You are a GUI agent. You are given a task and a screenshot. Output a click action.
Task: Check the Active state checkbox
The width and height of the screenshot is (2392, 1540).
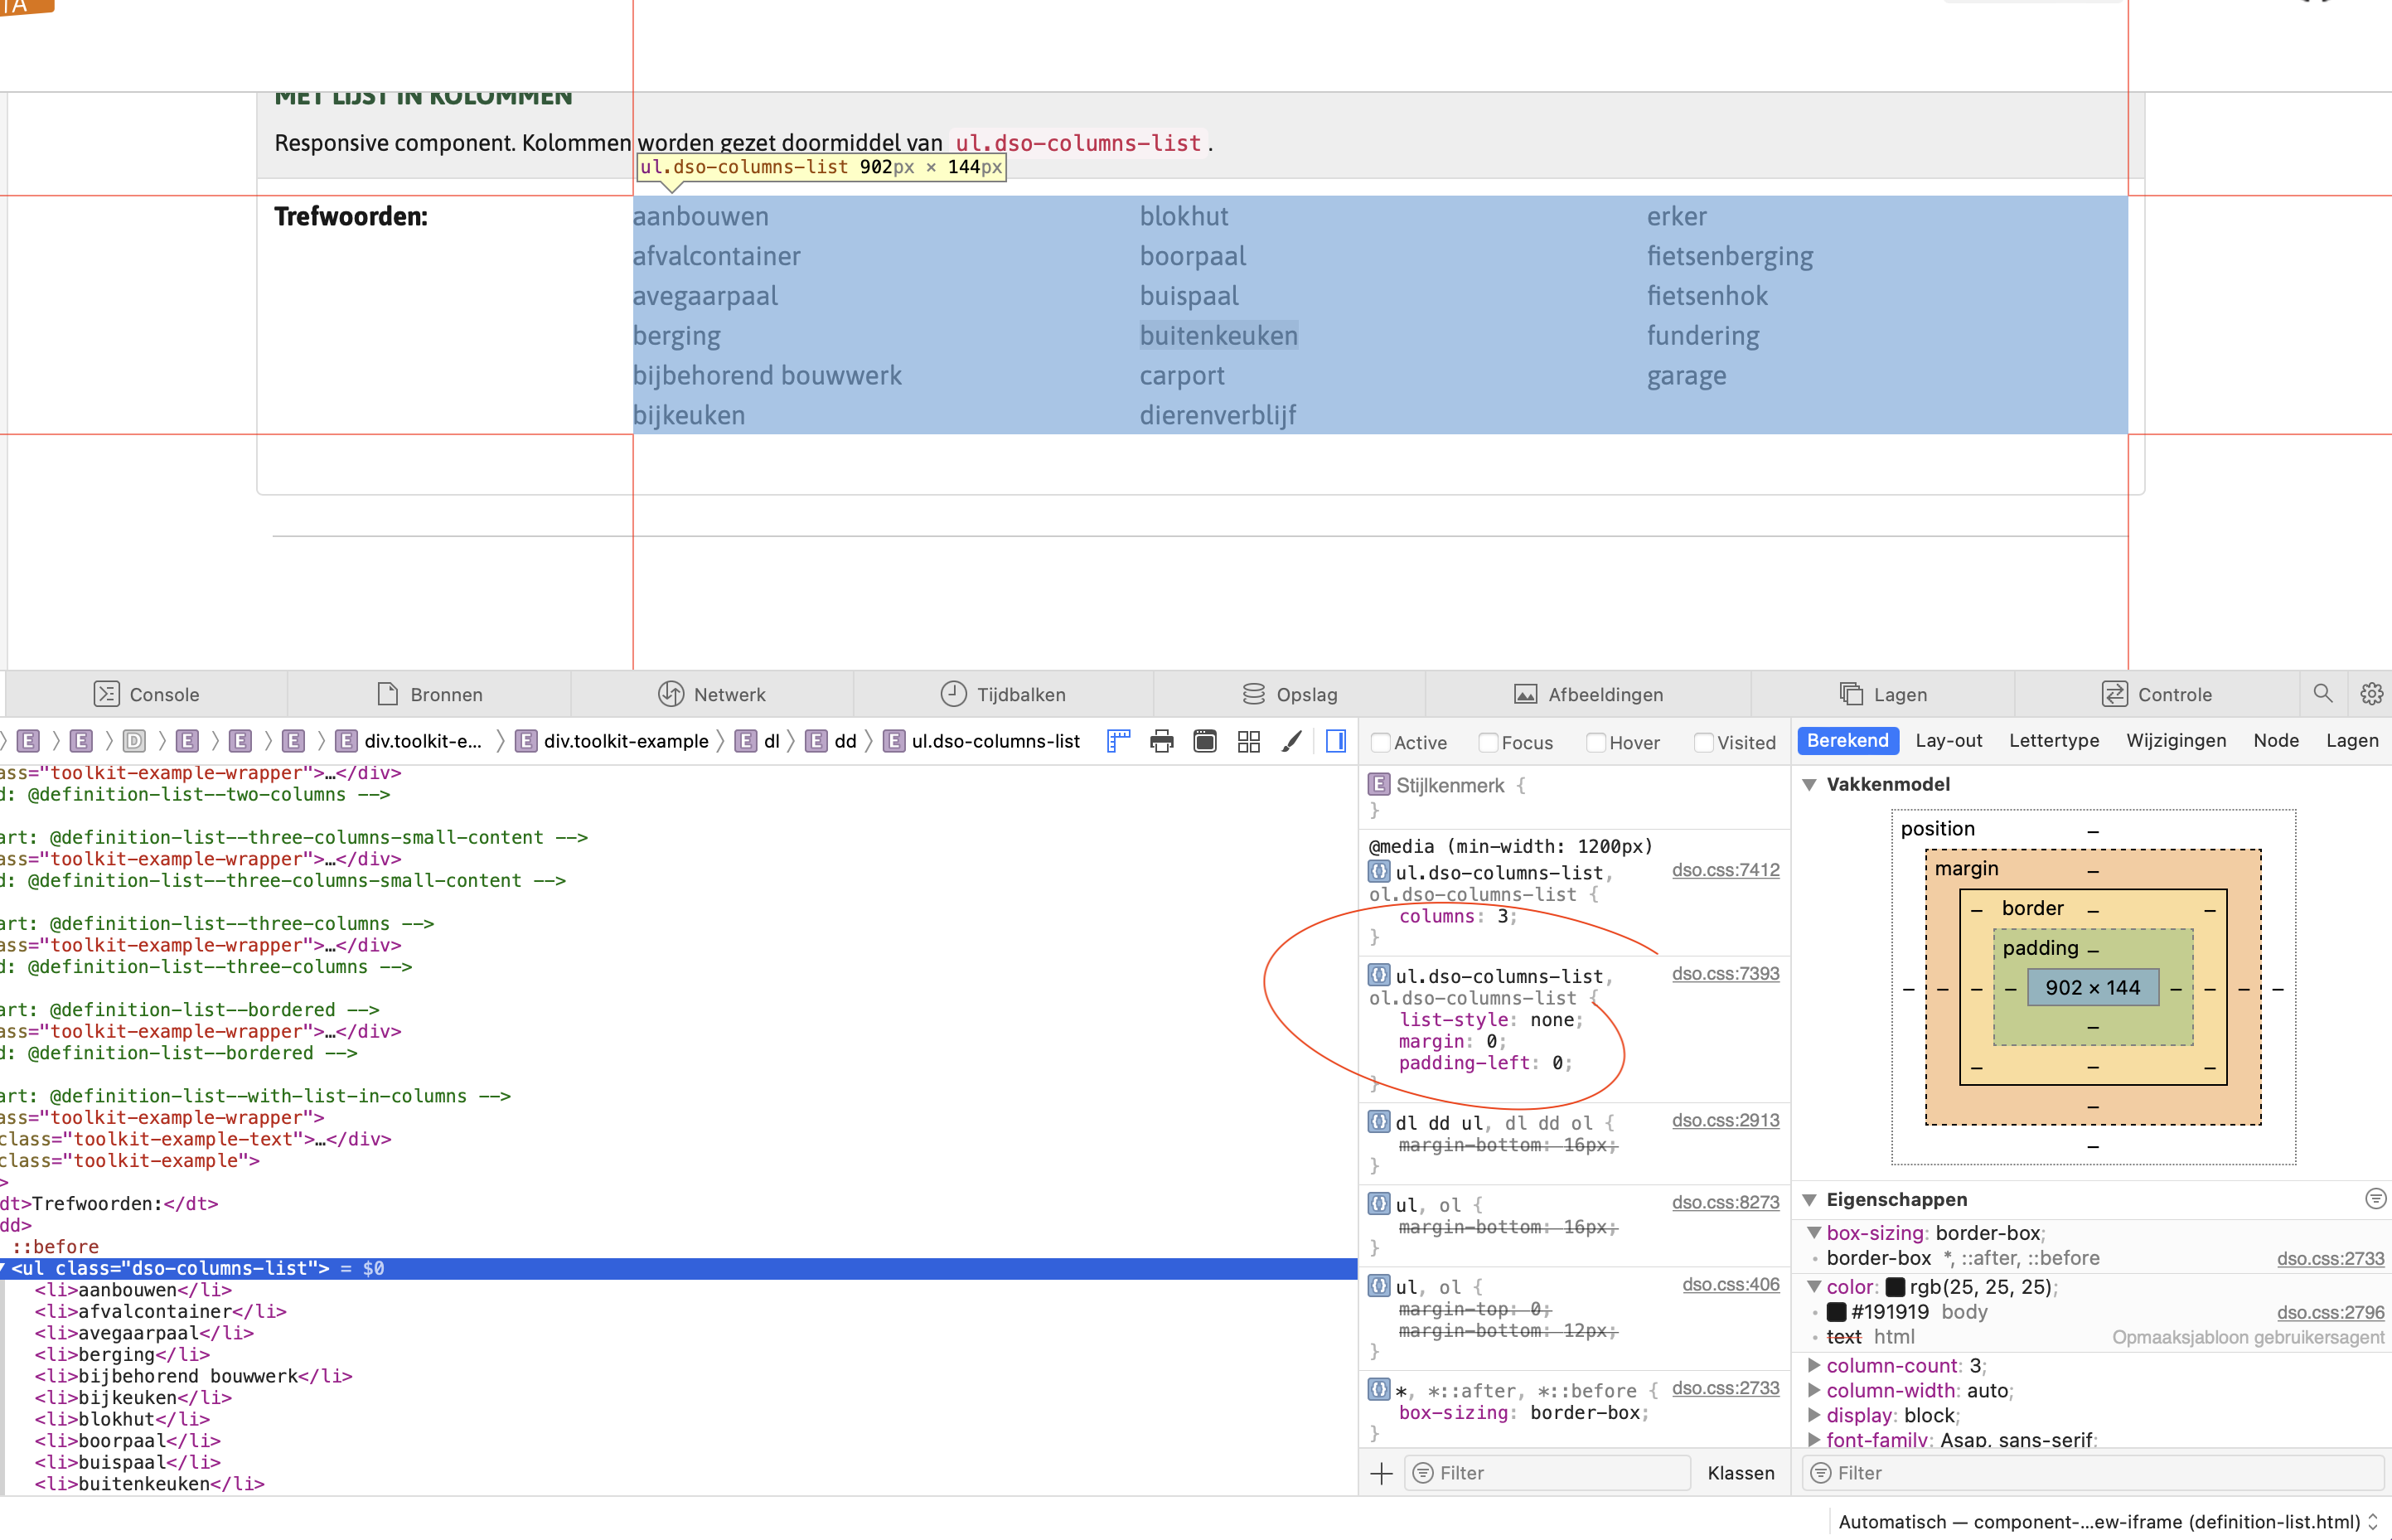(1381, 742)
